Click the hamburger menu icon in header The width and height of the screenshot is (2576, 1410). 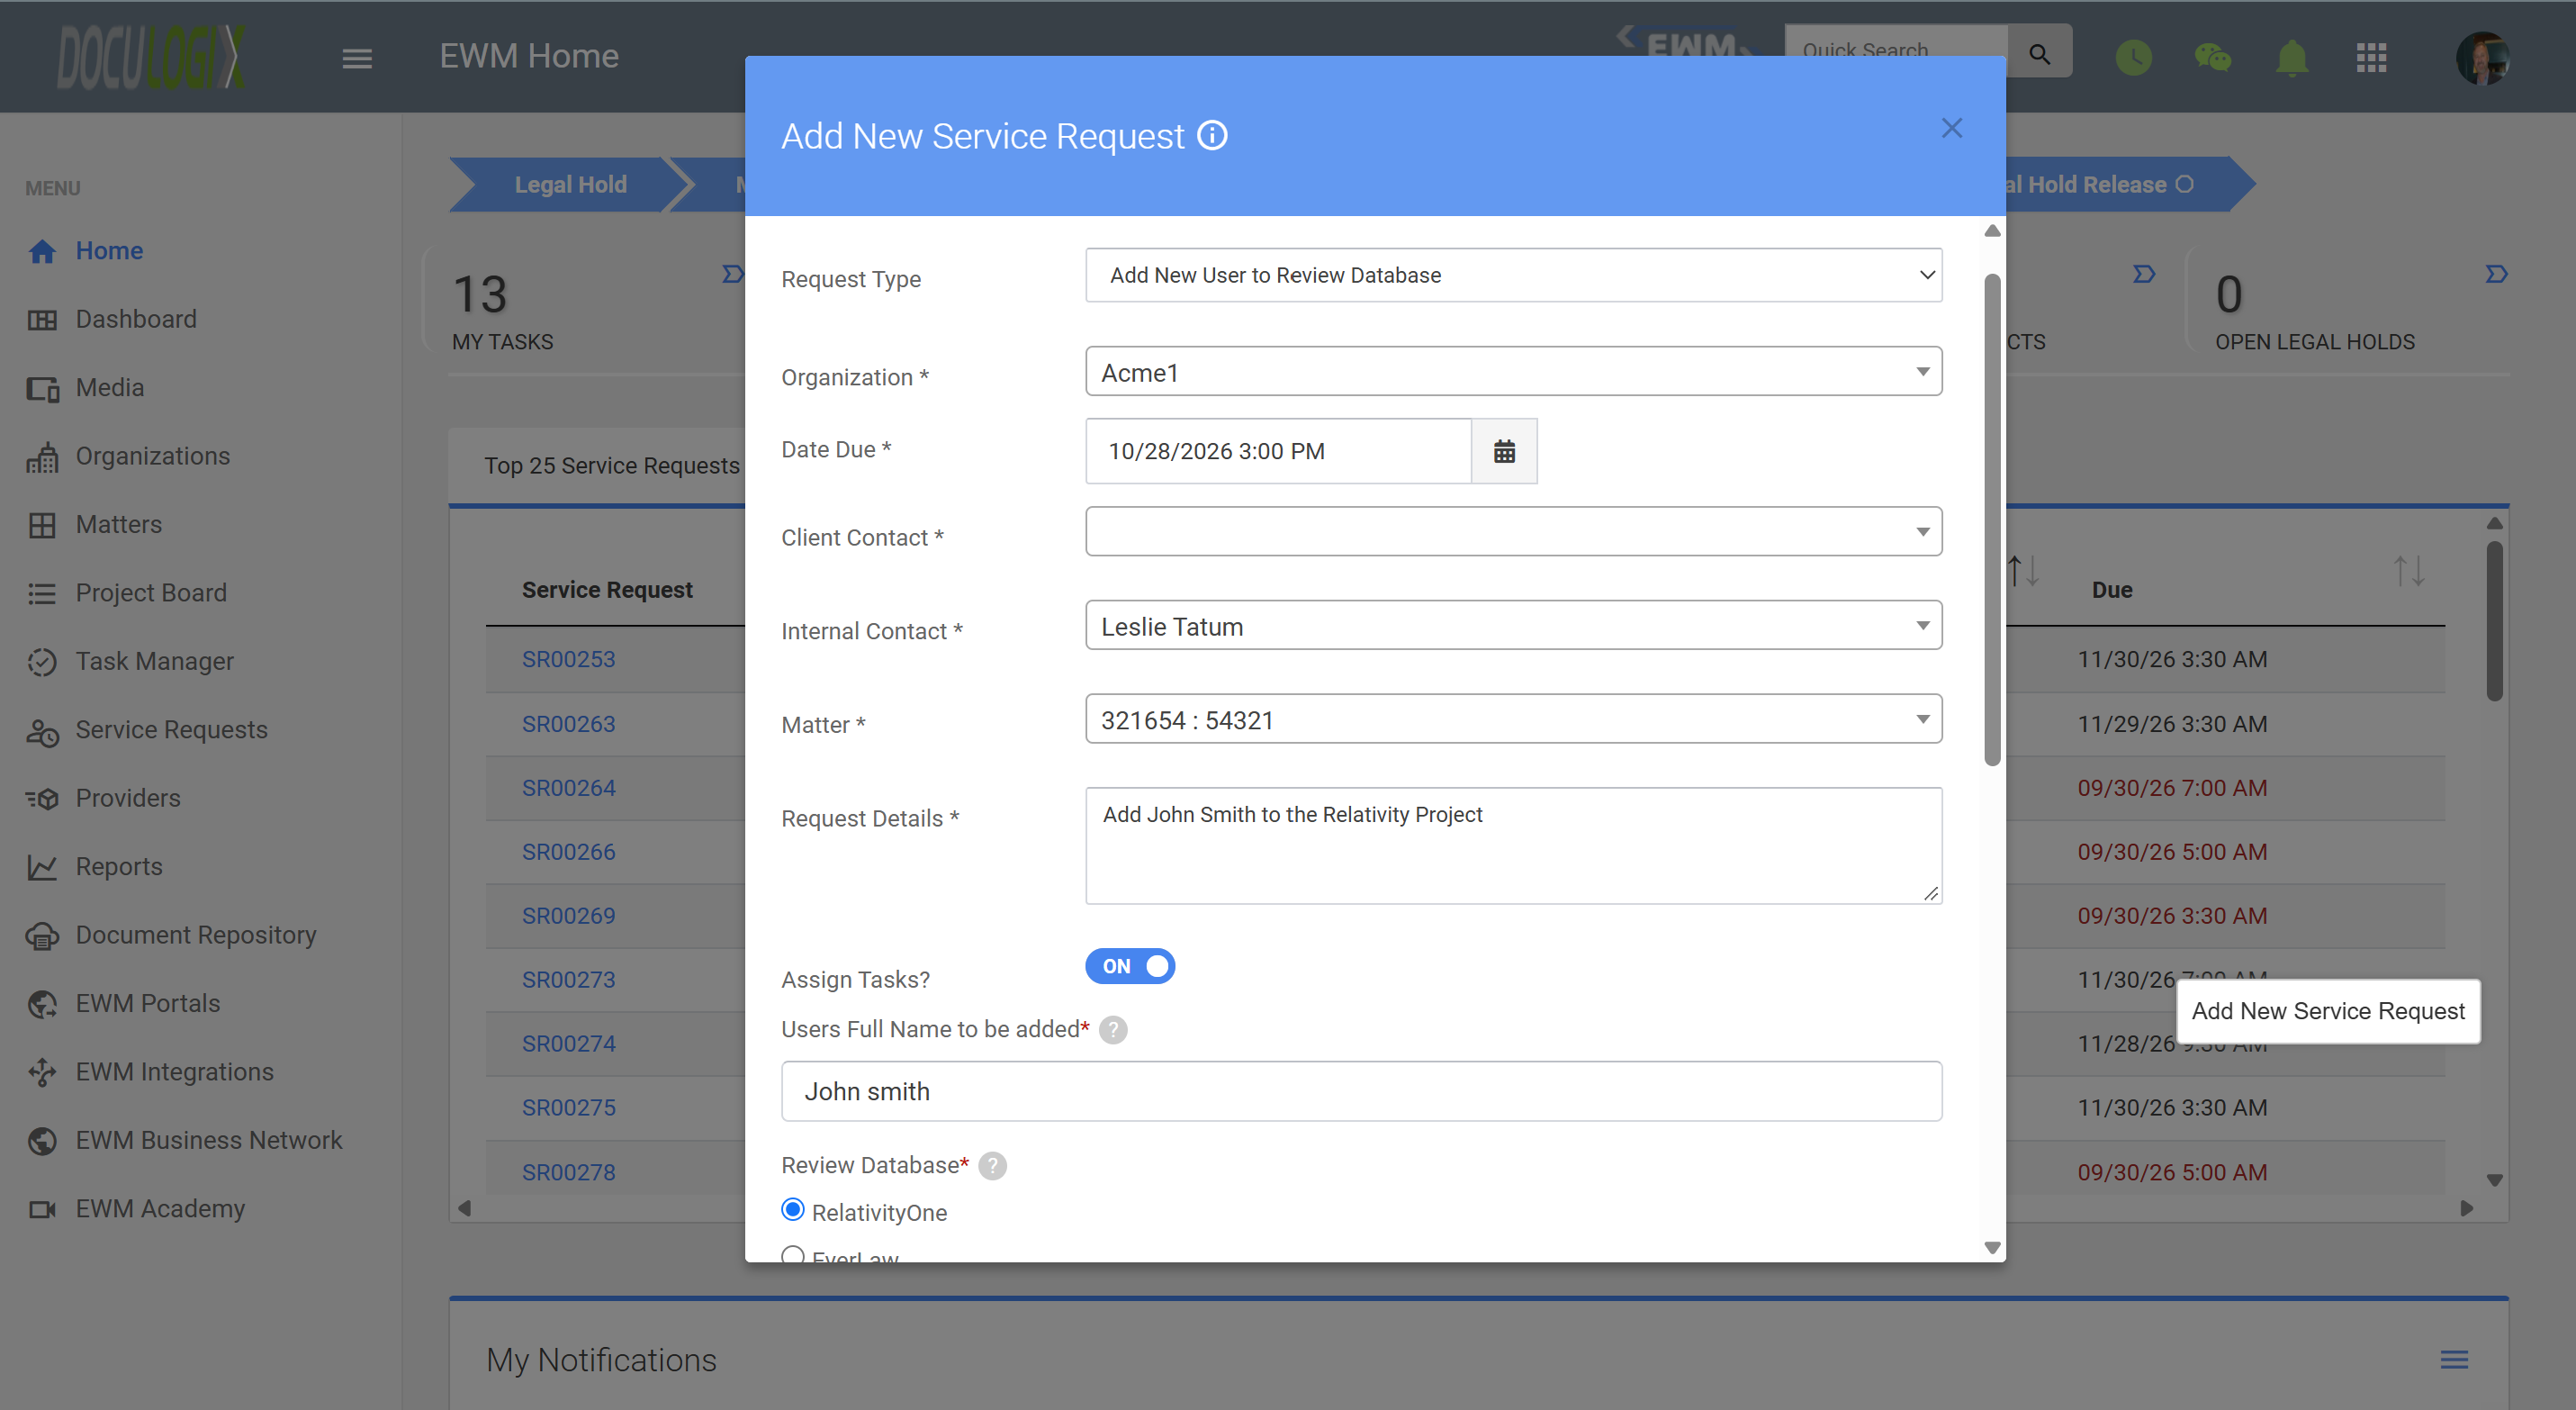357,59
